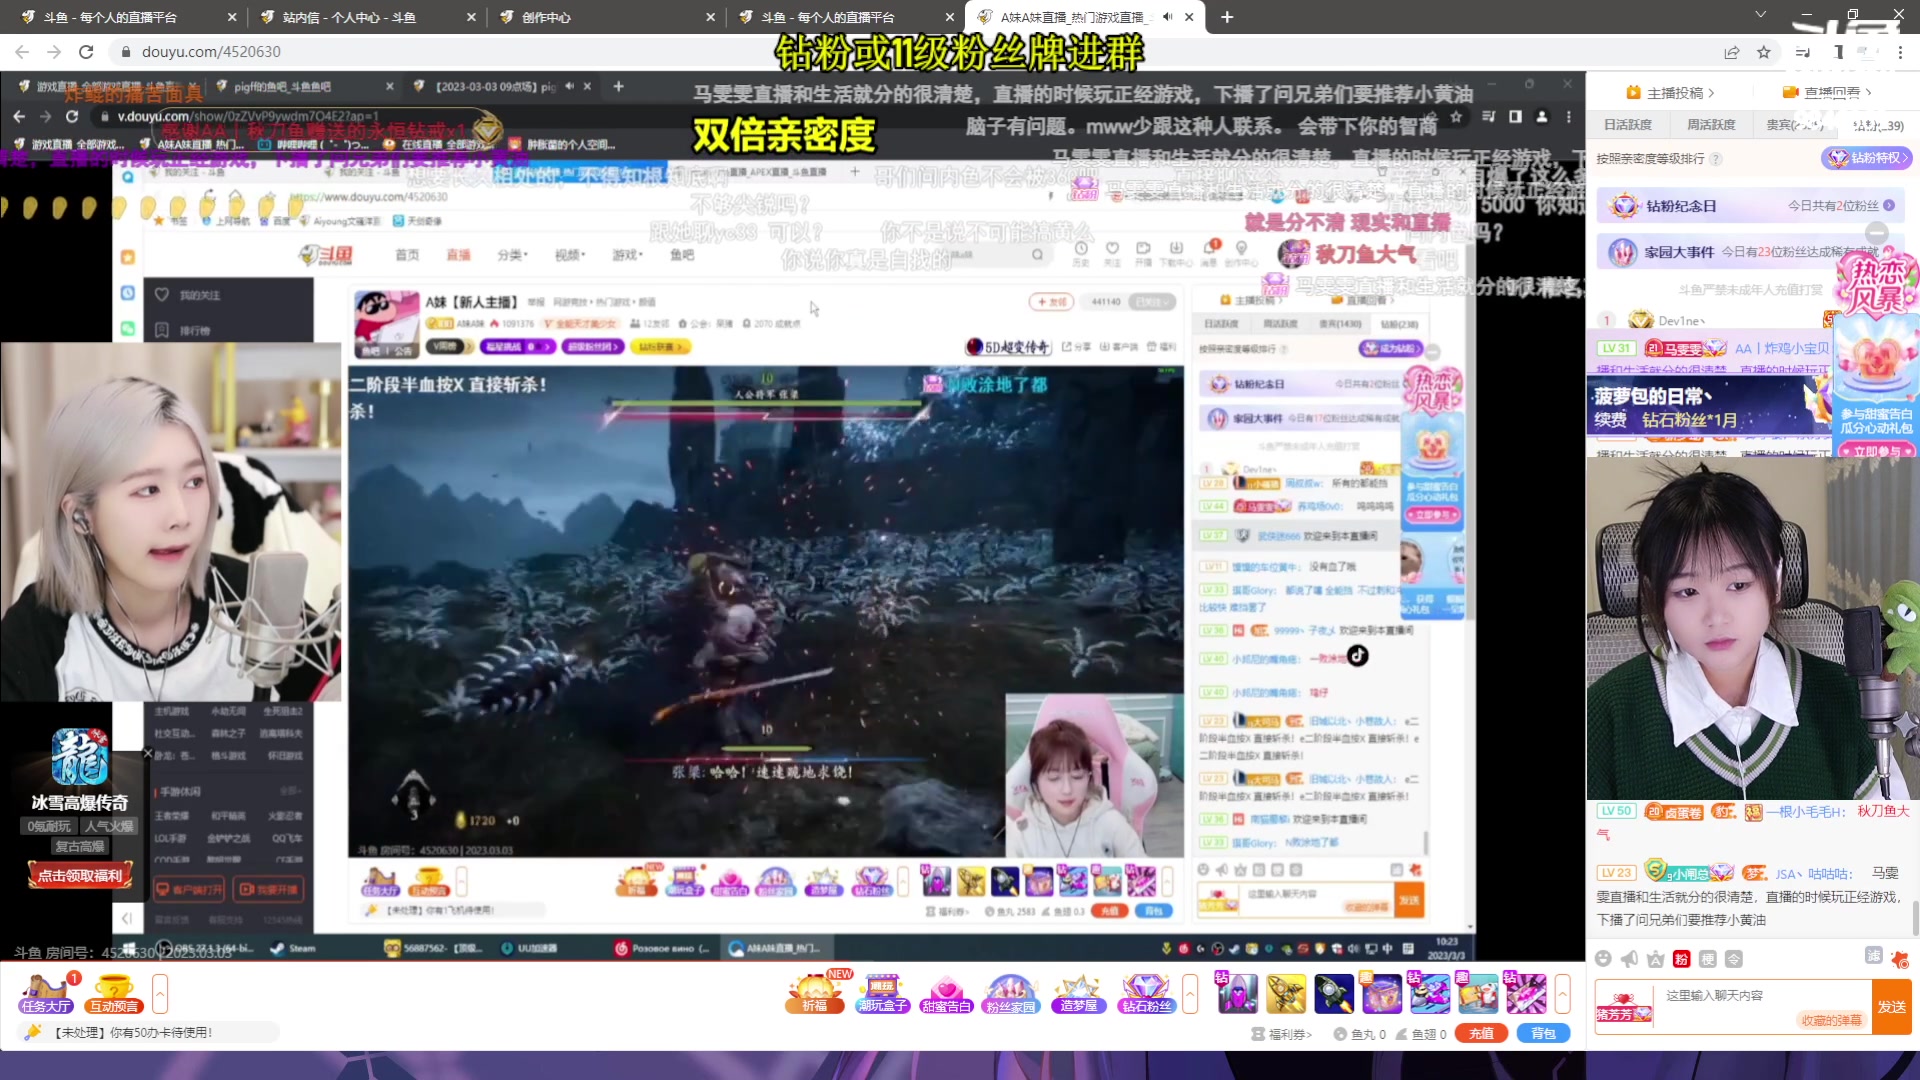Bookmark this page with the star icon
This screenshot has height=1080, width=1920.
(1764, 52)
